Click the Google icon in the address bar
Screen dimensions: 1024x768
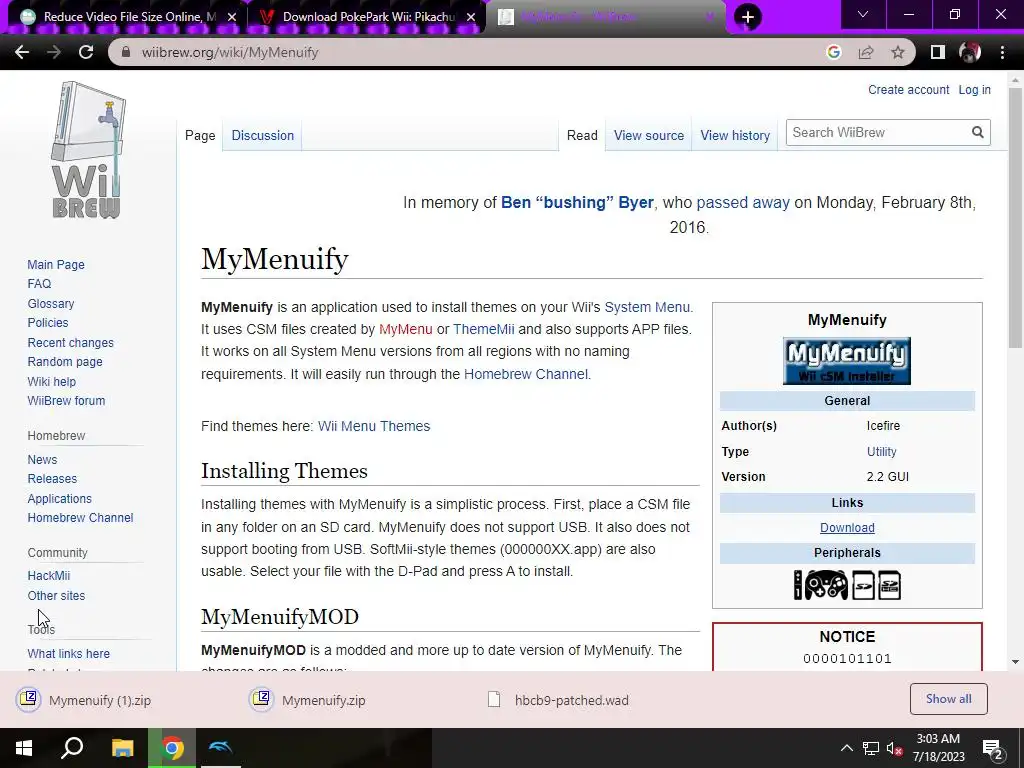(833, 52)
